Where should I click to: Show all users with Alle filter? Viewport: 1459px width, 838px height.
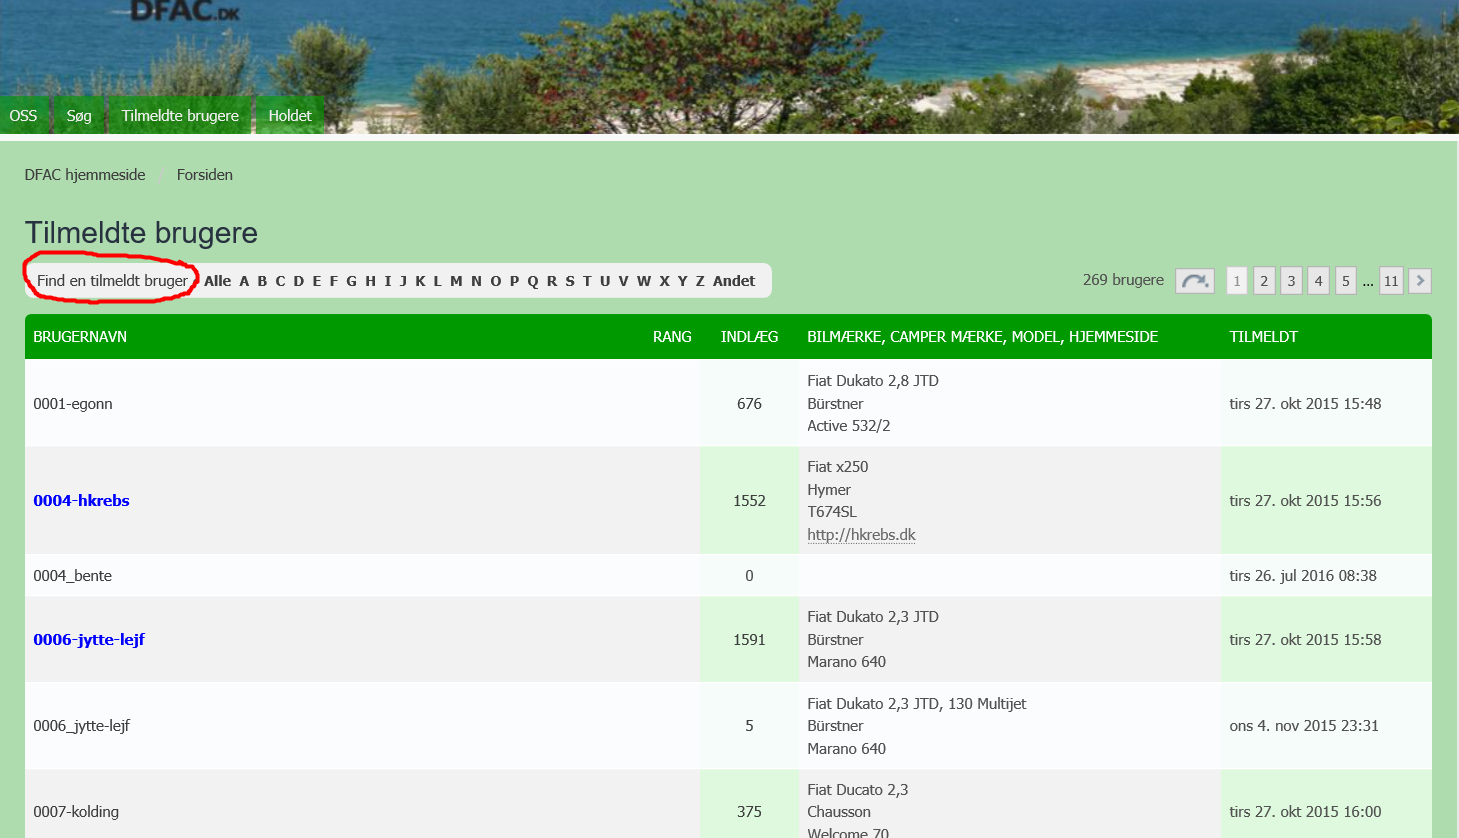tap(217, 281)
